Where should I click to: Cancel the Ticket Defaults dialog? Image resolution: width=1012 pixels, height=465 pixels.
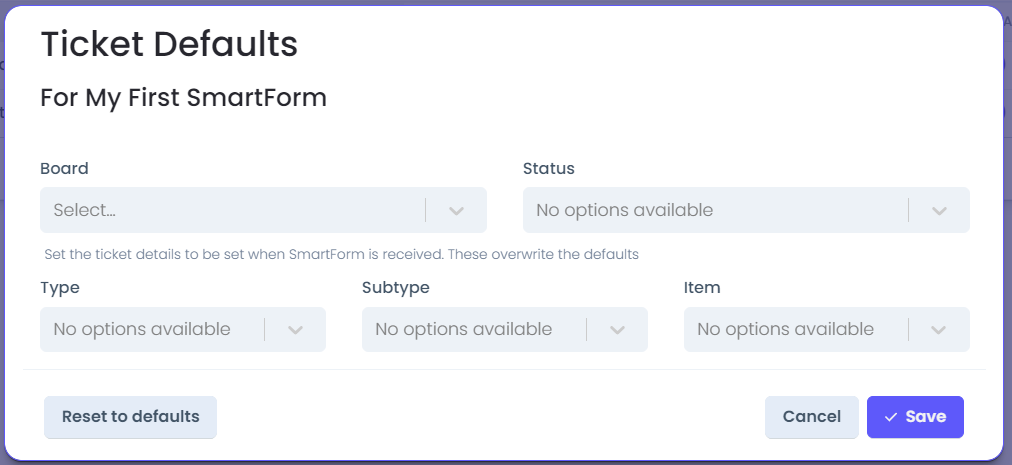[812, 417]
